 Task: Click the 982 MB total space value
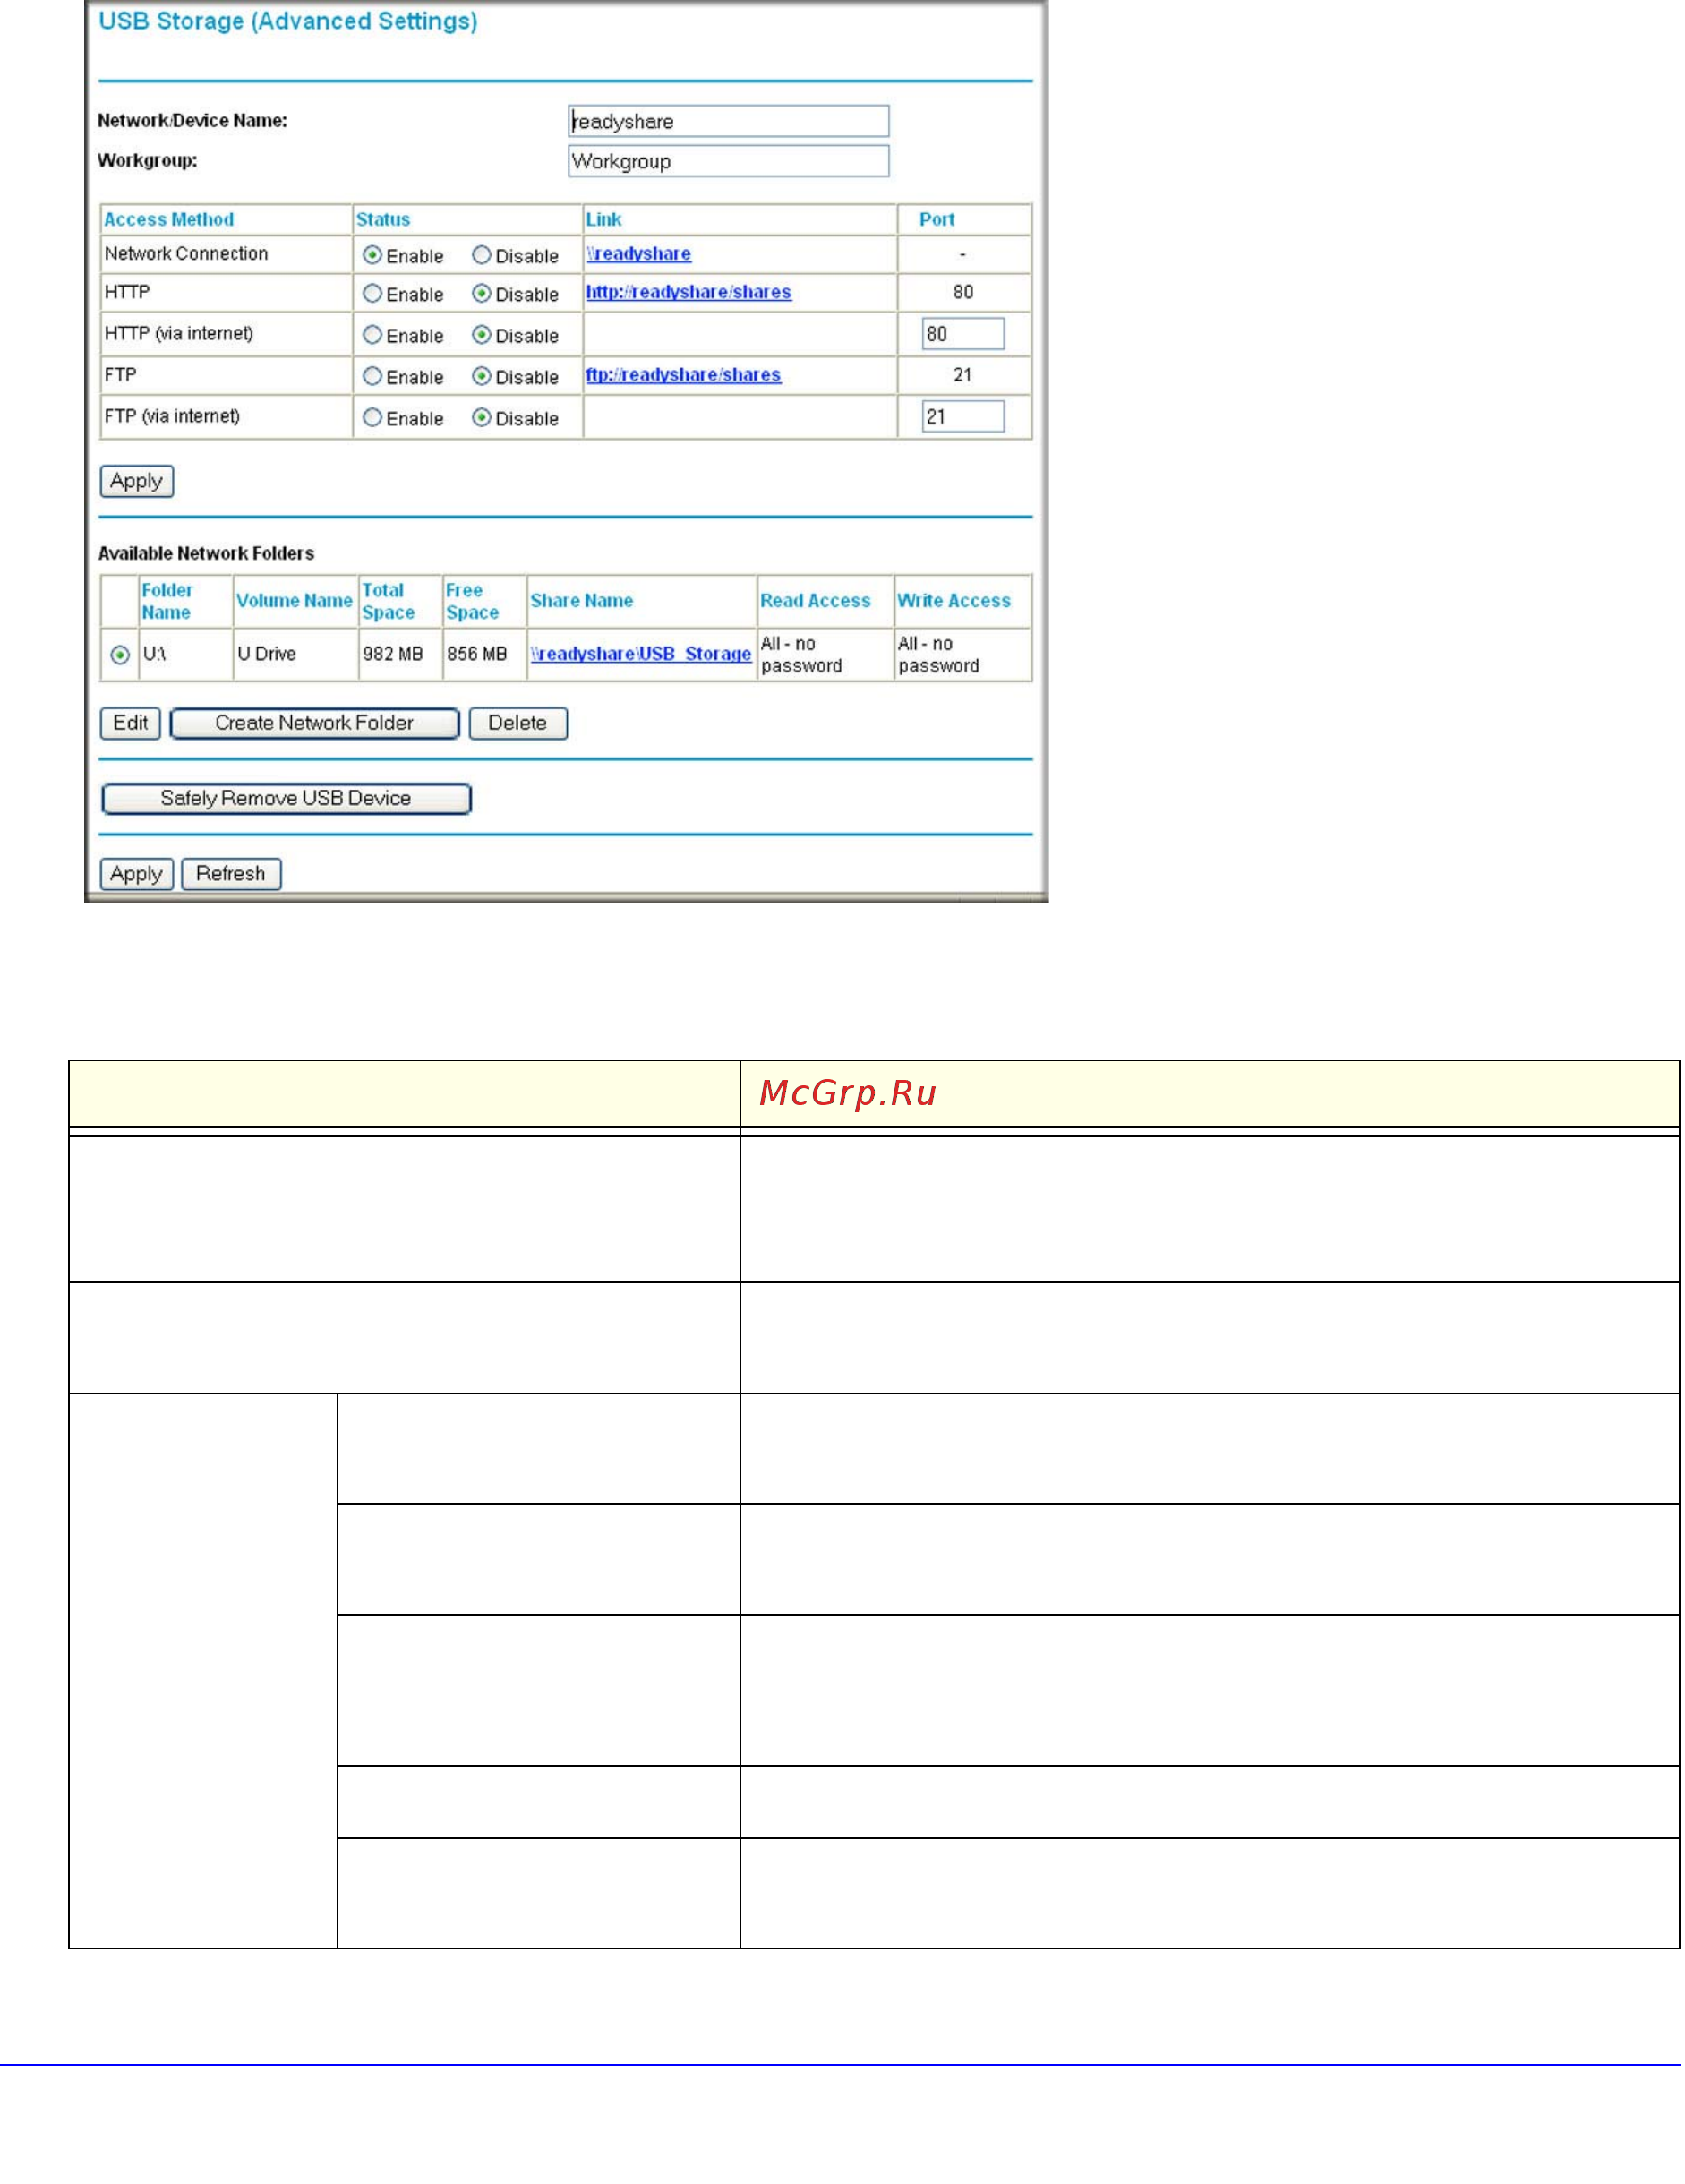(393, 654)
